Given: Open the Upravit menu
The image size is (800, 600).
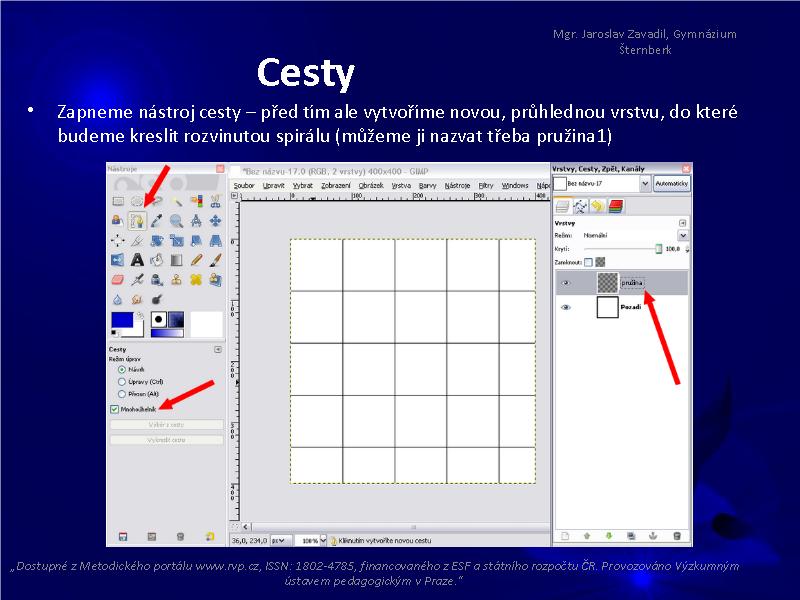Looking at the screenshot, I should pos(273,186).
